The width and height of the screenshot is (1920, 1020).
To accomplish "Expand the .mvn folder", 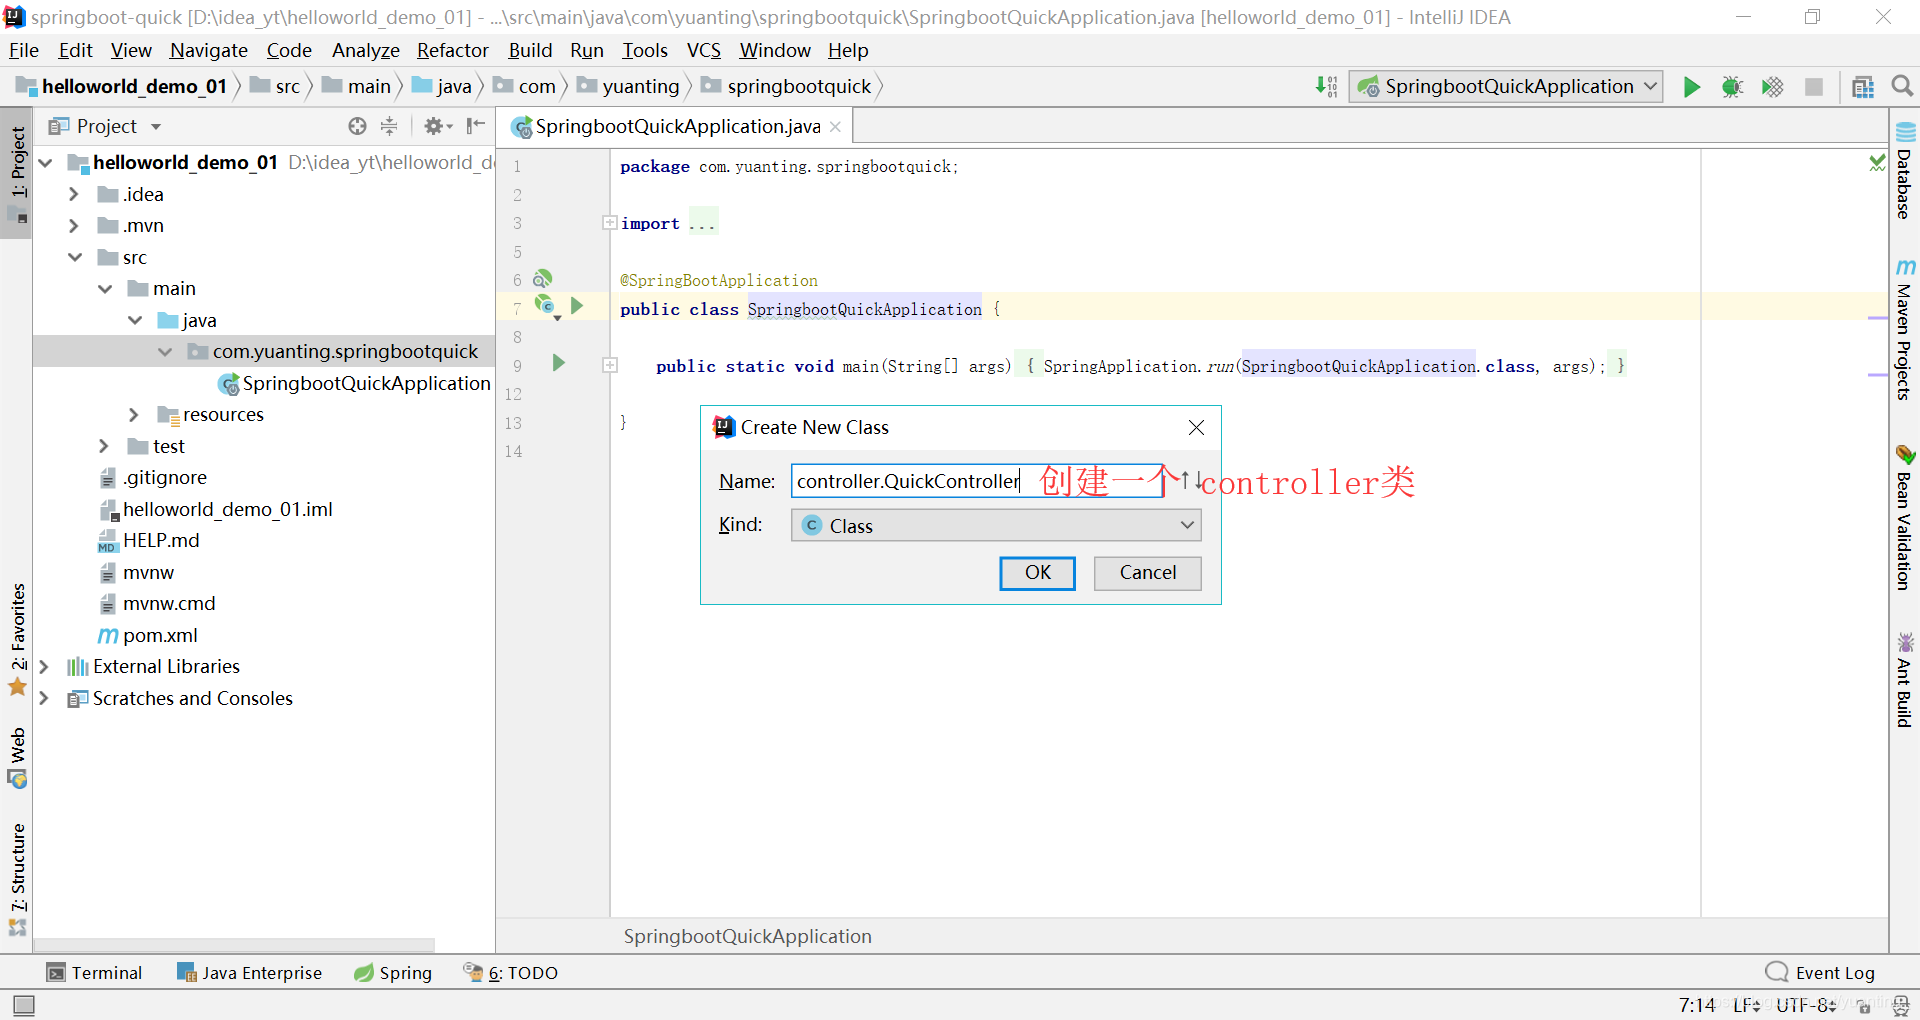I will tap(73, 226).
